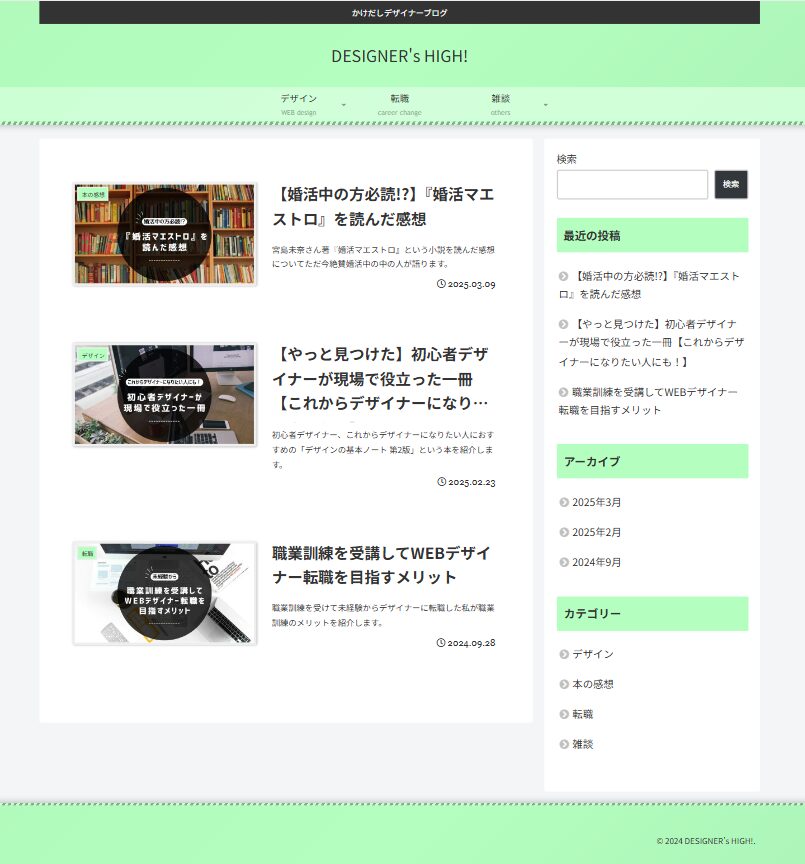Expand the dropdown arrow beside デザイン in navigation
The width and height of the screenshot is (805, 864).
point(344,105)
